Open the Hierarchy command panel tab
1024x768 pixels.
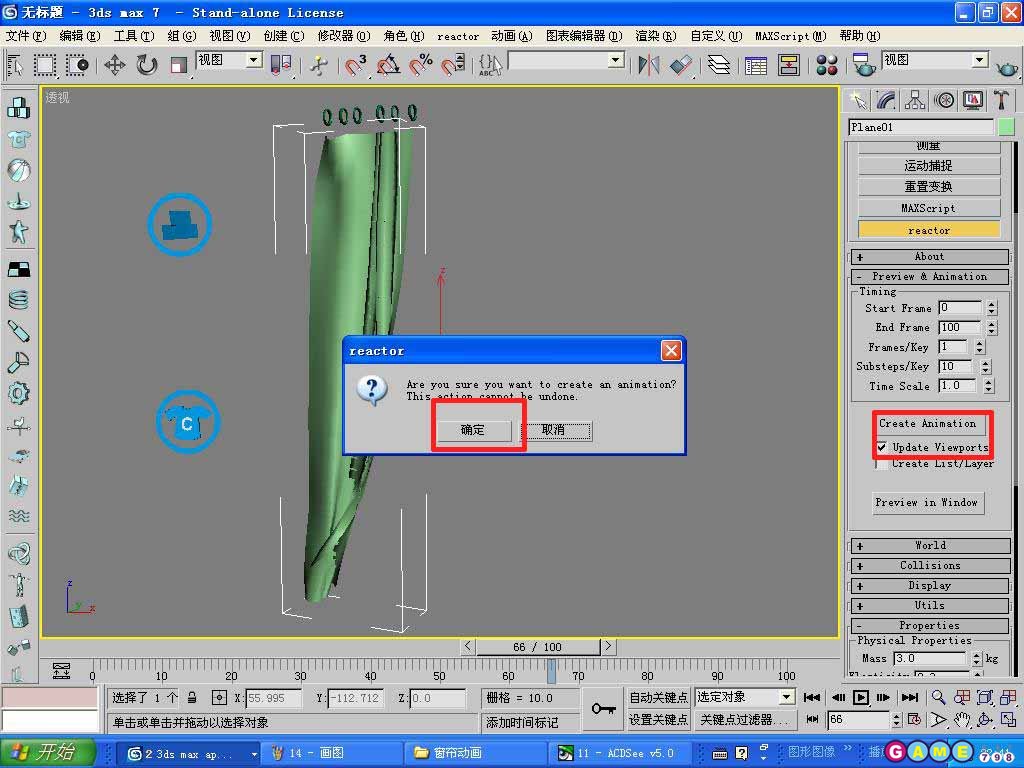pyautogui.click(x=915, y=101)
